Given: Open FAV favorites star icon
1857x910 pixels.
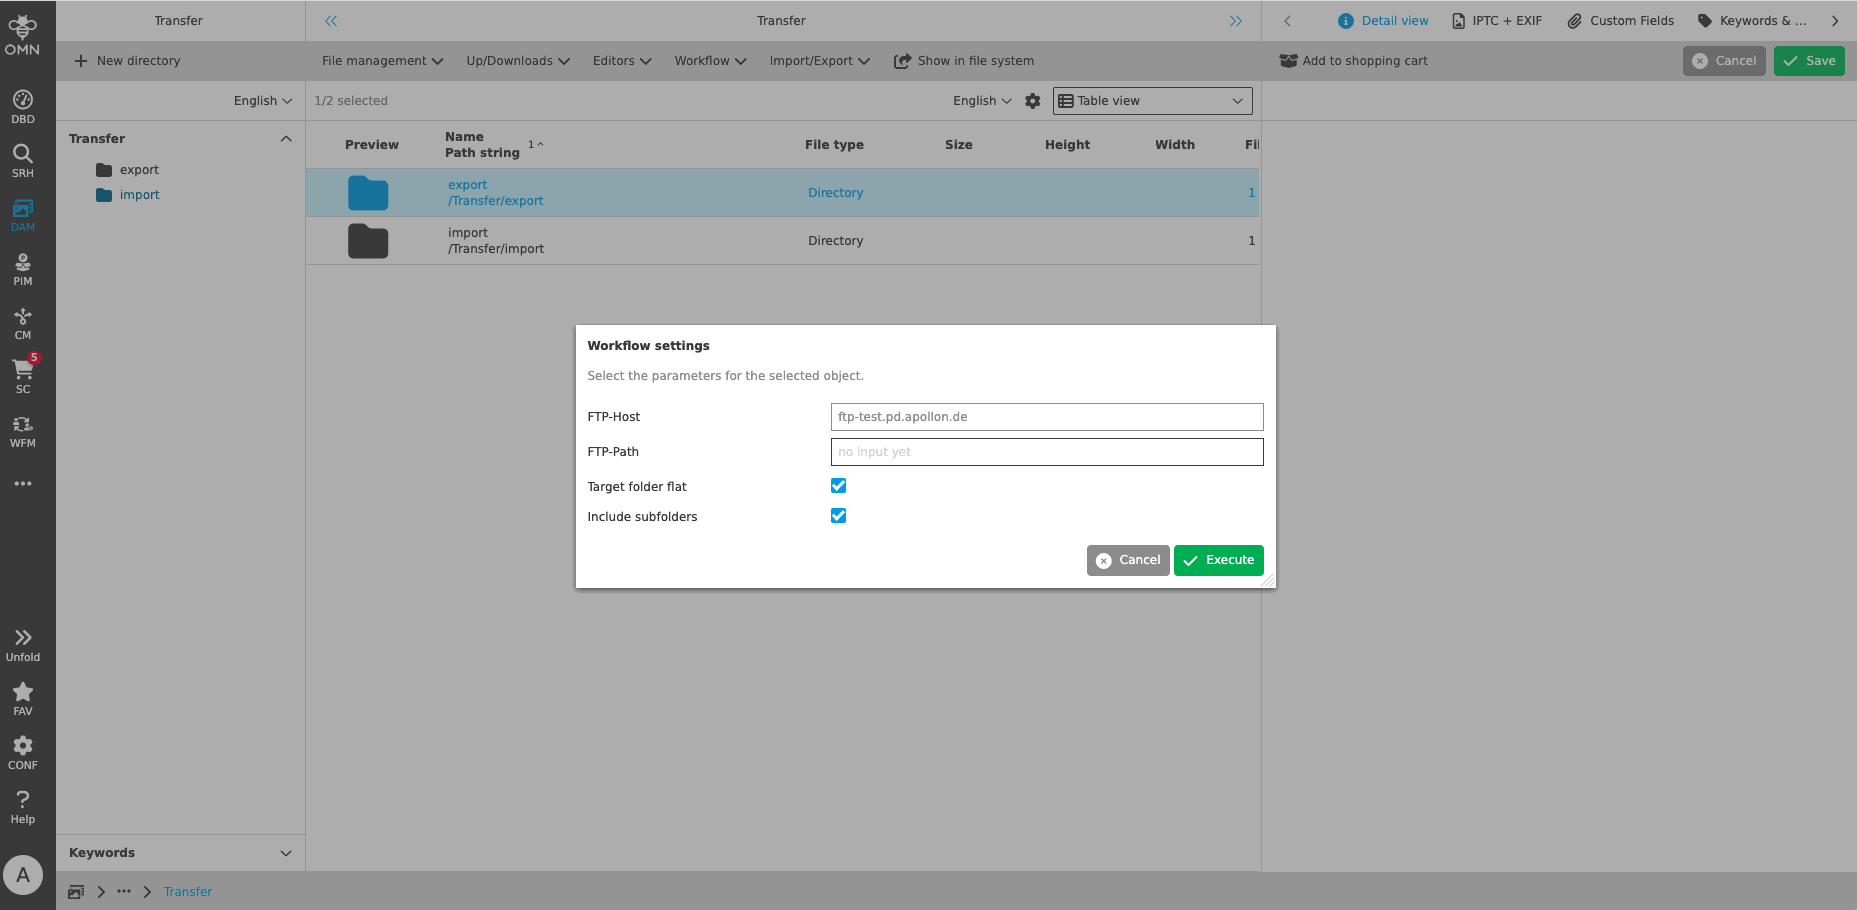Looking at the screenshot, I should point(22,698).
